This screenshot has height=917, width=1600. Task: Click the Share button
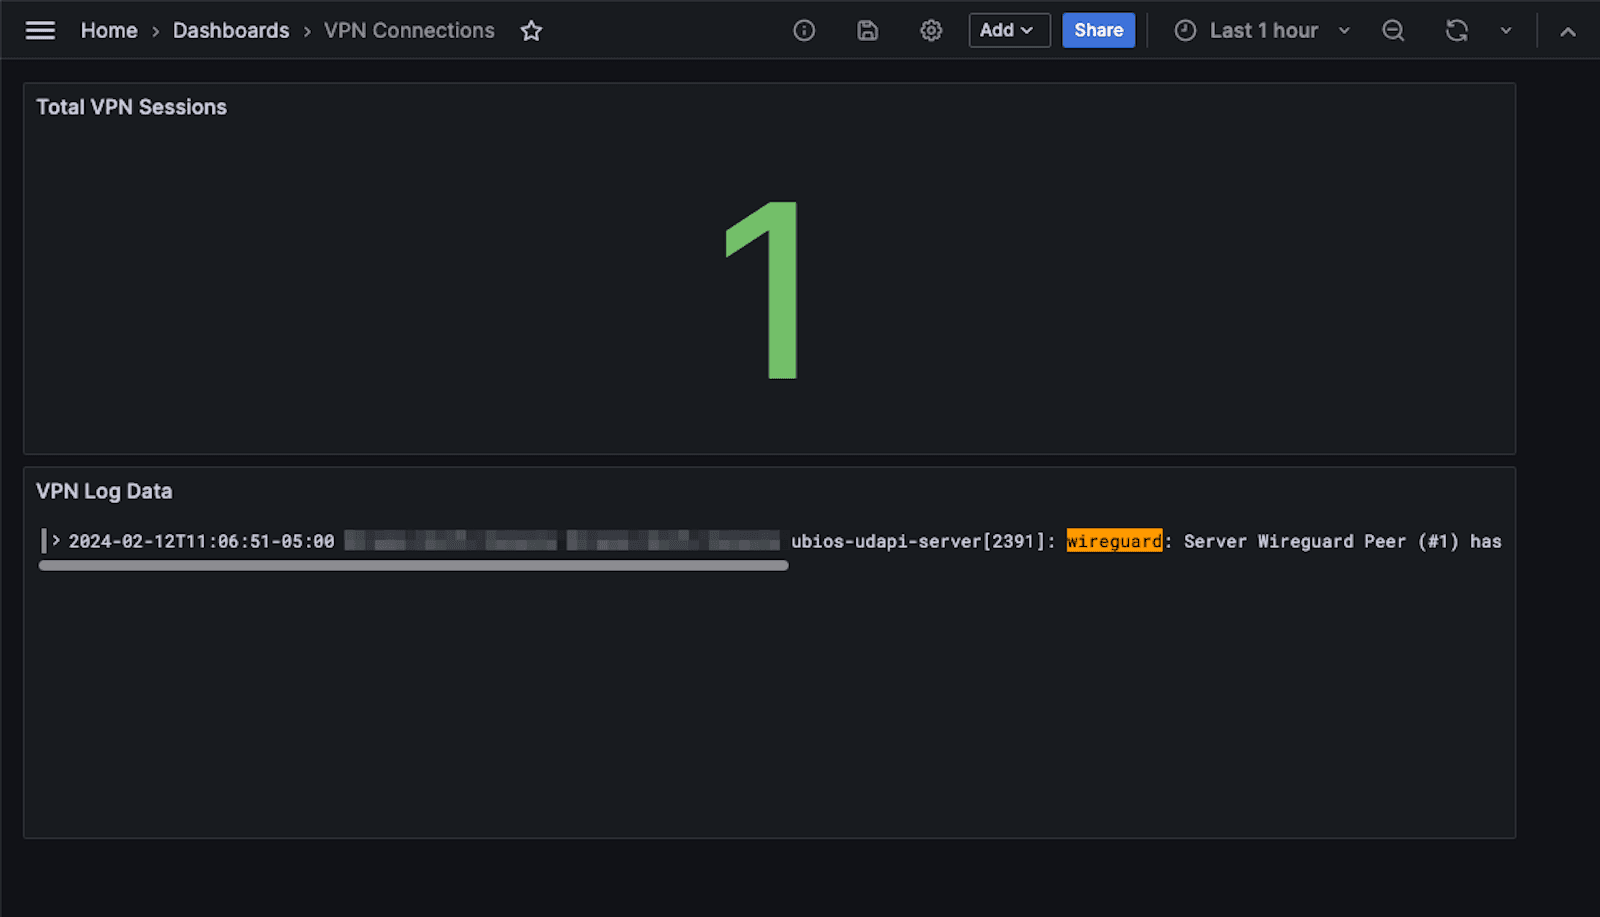[1098, 30]
